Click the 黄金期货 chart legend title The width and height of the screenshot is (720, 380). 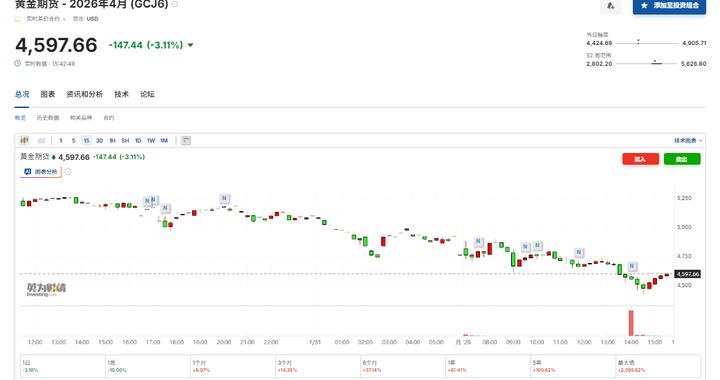coord(34,156)
